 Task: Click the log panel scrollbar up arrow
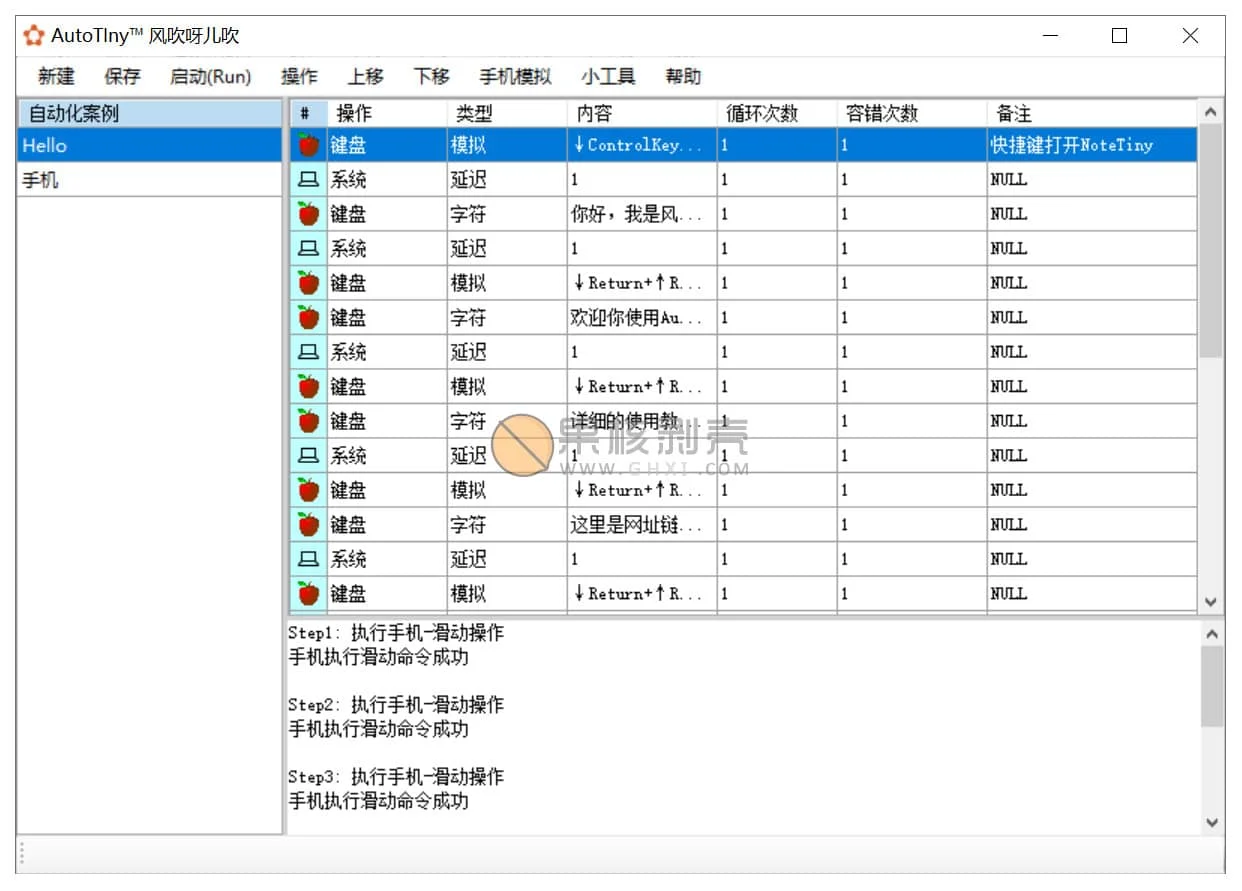coord(1212,634)
